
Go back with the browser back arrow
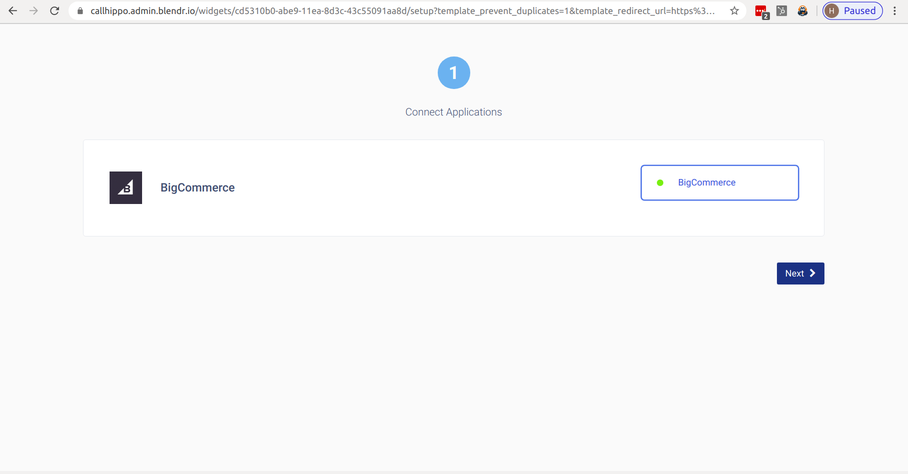(x=13, y=11)
